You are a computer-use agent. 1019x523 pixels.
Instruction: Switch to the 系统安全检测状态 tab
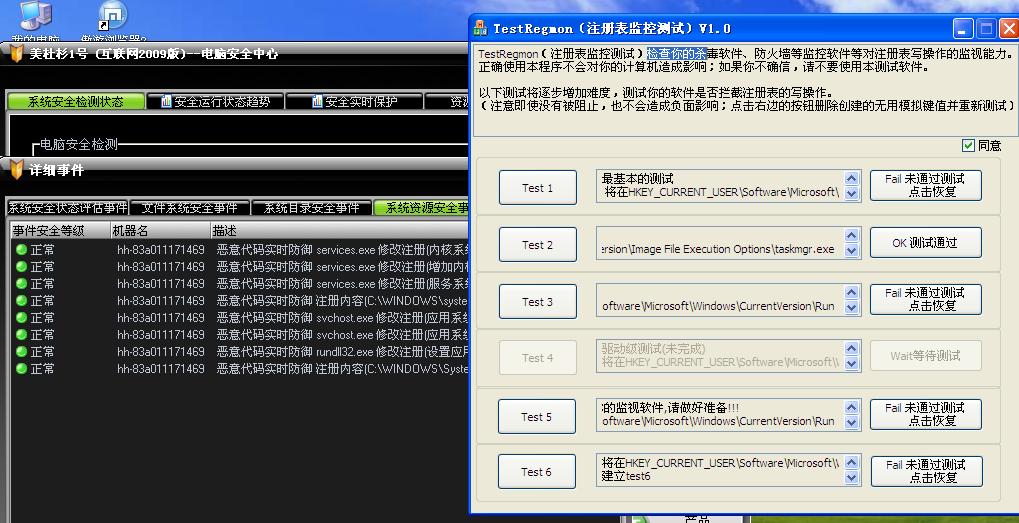click(x=75, y=101)
